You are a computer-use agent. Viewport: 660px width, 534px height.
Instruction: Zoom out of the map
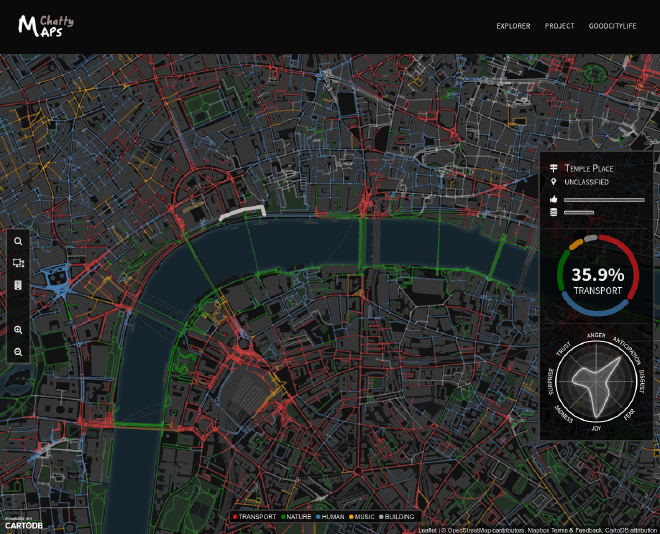[18, 352]
